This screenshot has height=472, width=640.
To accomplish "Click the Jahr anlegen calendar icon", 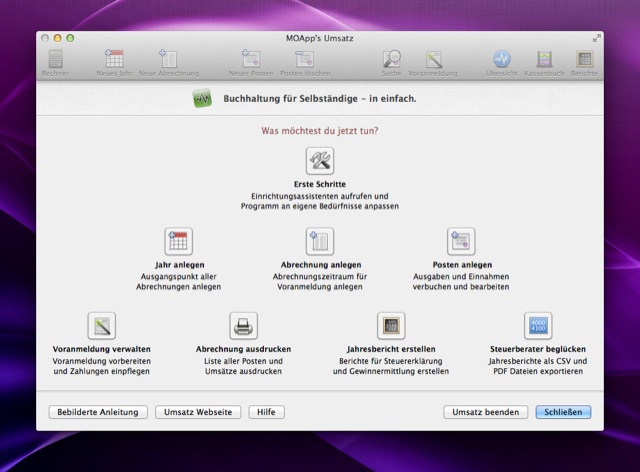I will point(178,241).
